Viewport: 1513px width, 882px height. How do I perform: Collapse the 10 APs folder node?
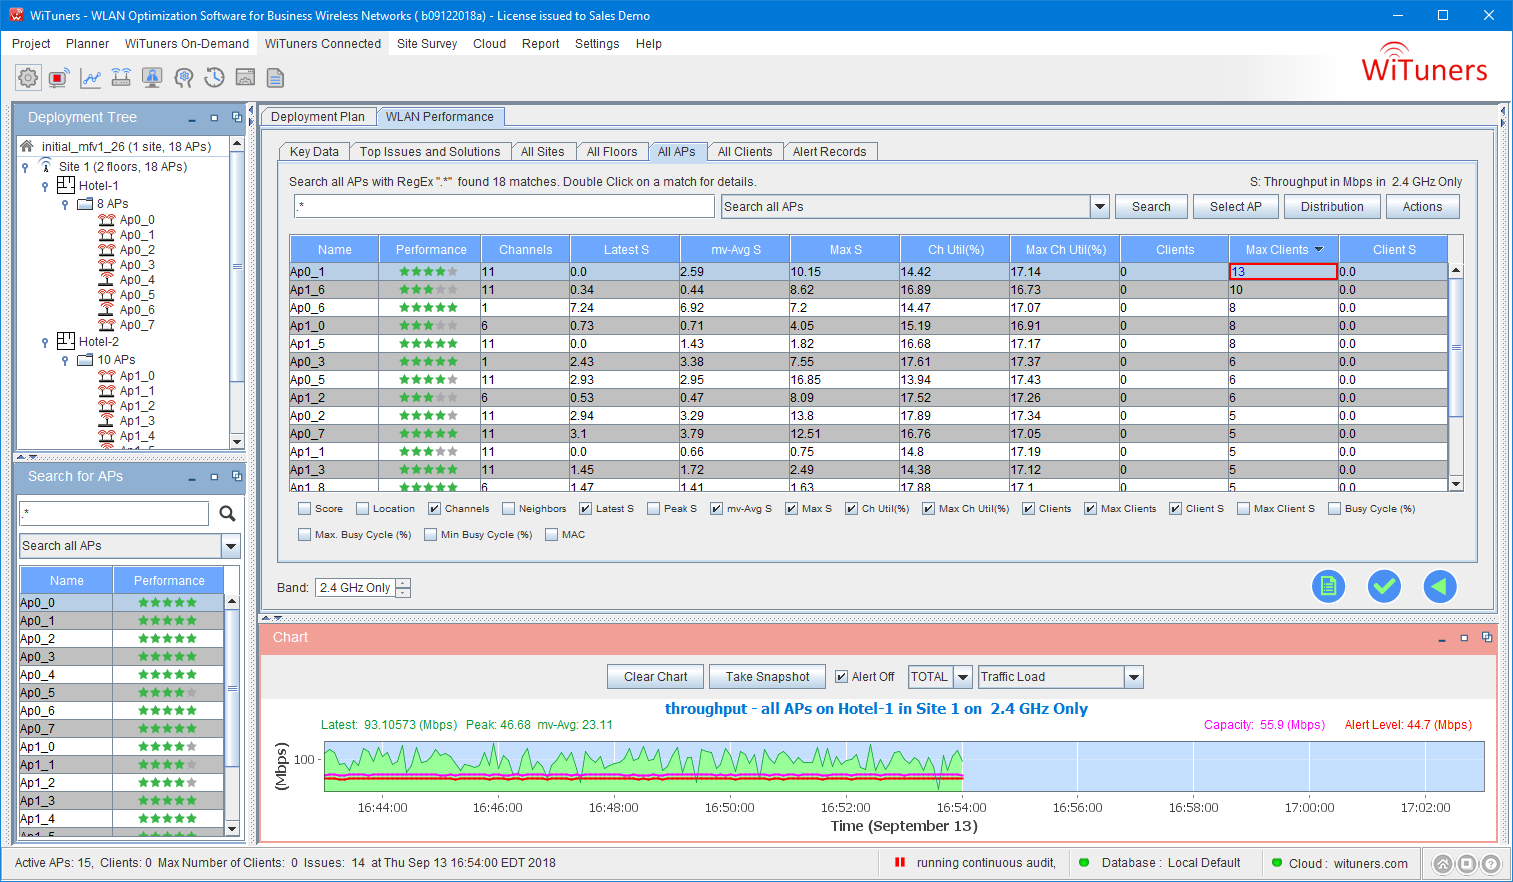click(x=65, y=360)
